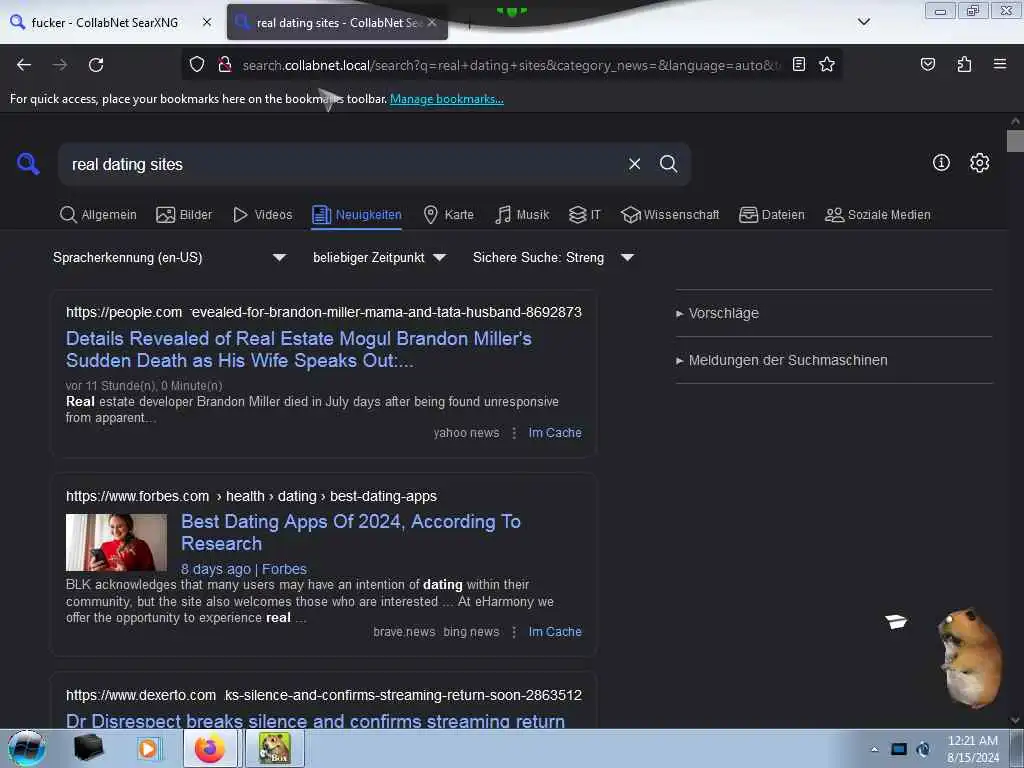Click the SearXNG magnifier logo
The image size is (1024, 768).
pyautogui.click(x=28, y=163)
